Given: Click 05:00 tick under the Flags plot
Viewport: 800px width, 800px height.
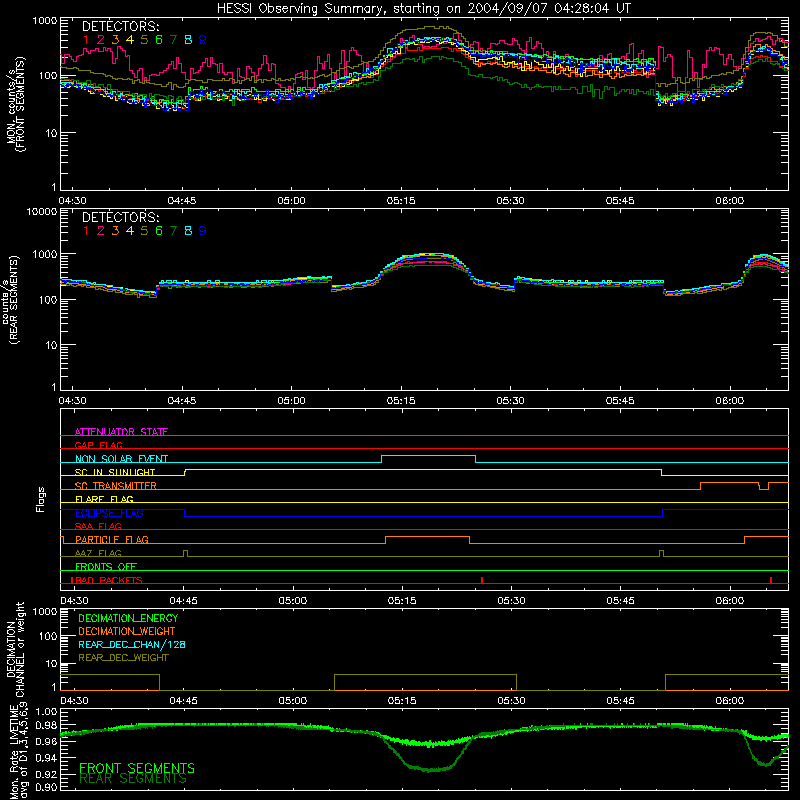Looking at the screenshot, I should (x=293, y=601).
